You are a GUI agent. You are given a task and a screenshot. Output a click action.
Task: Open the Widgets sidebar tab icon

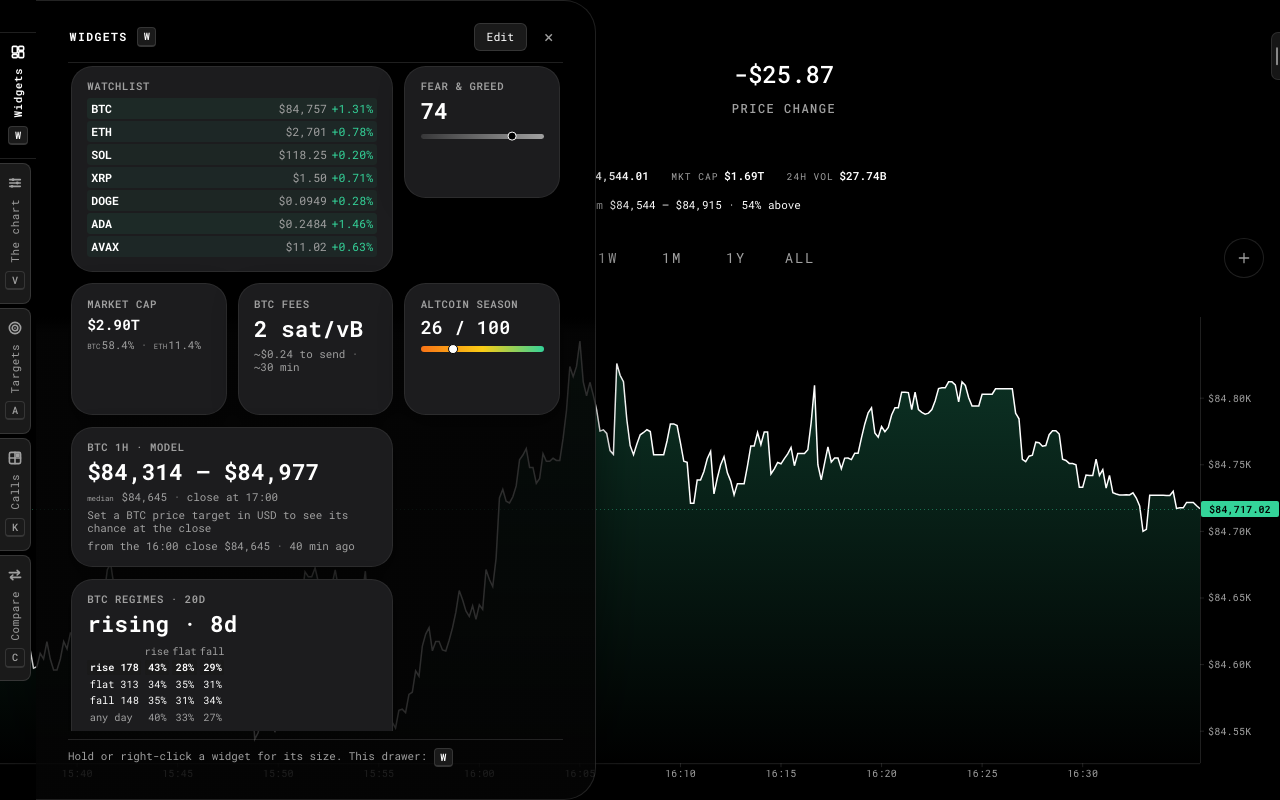click(x=17, y=52)
